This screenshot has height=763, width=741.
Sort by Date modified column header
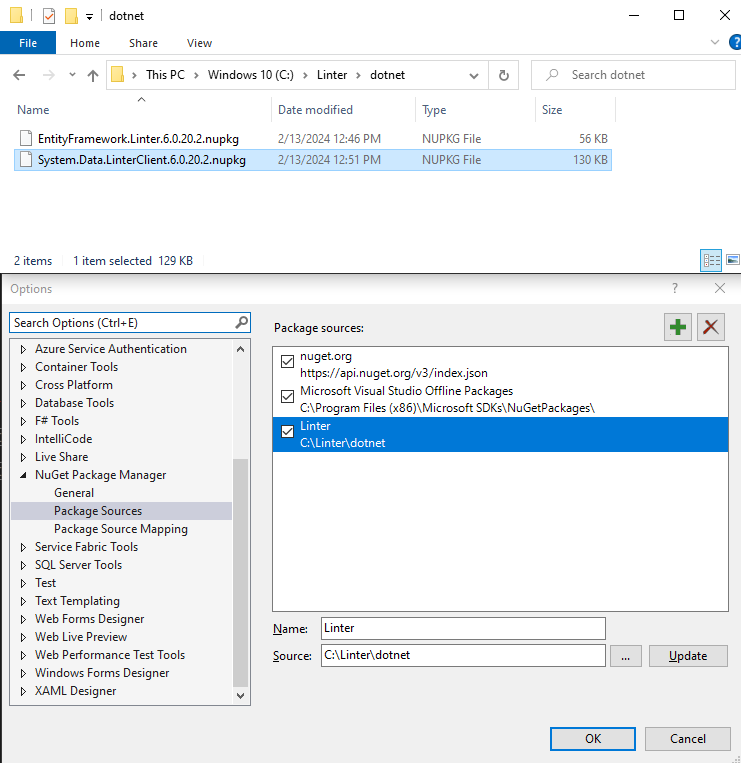(x=315, y=110)
